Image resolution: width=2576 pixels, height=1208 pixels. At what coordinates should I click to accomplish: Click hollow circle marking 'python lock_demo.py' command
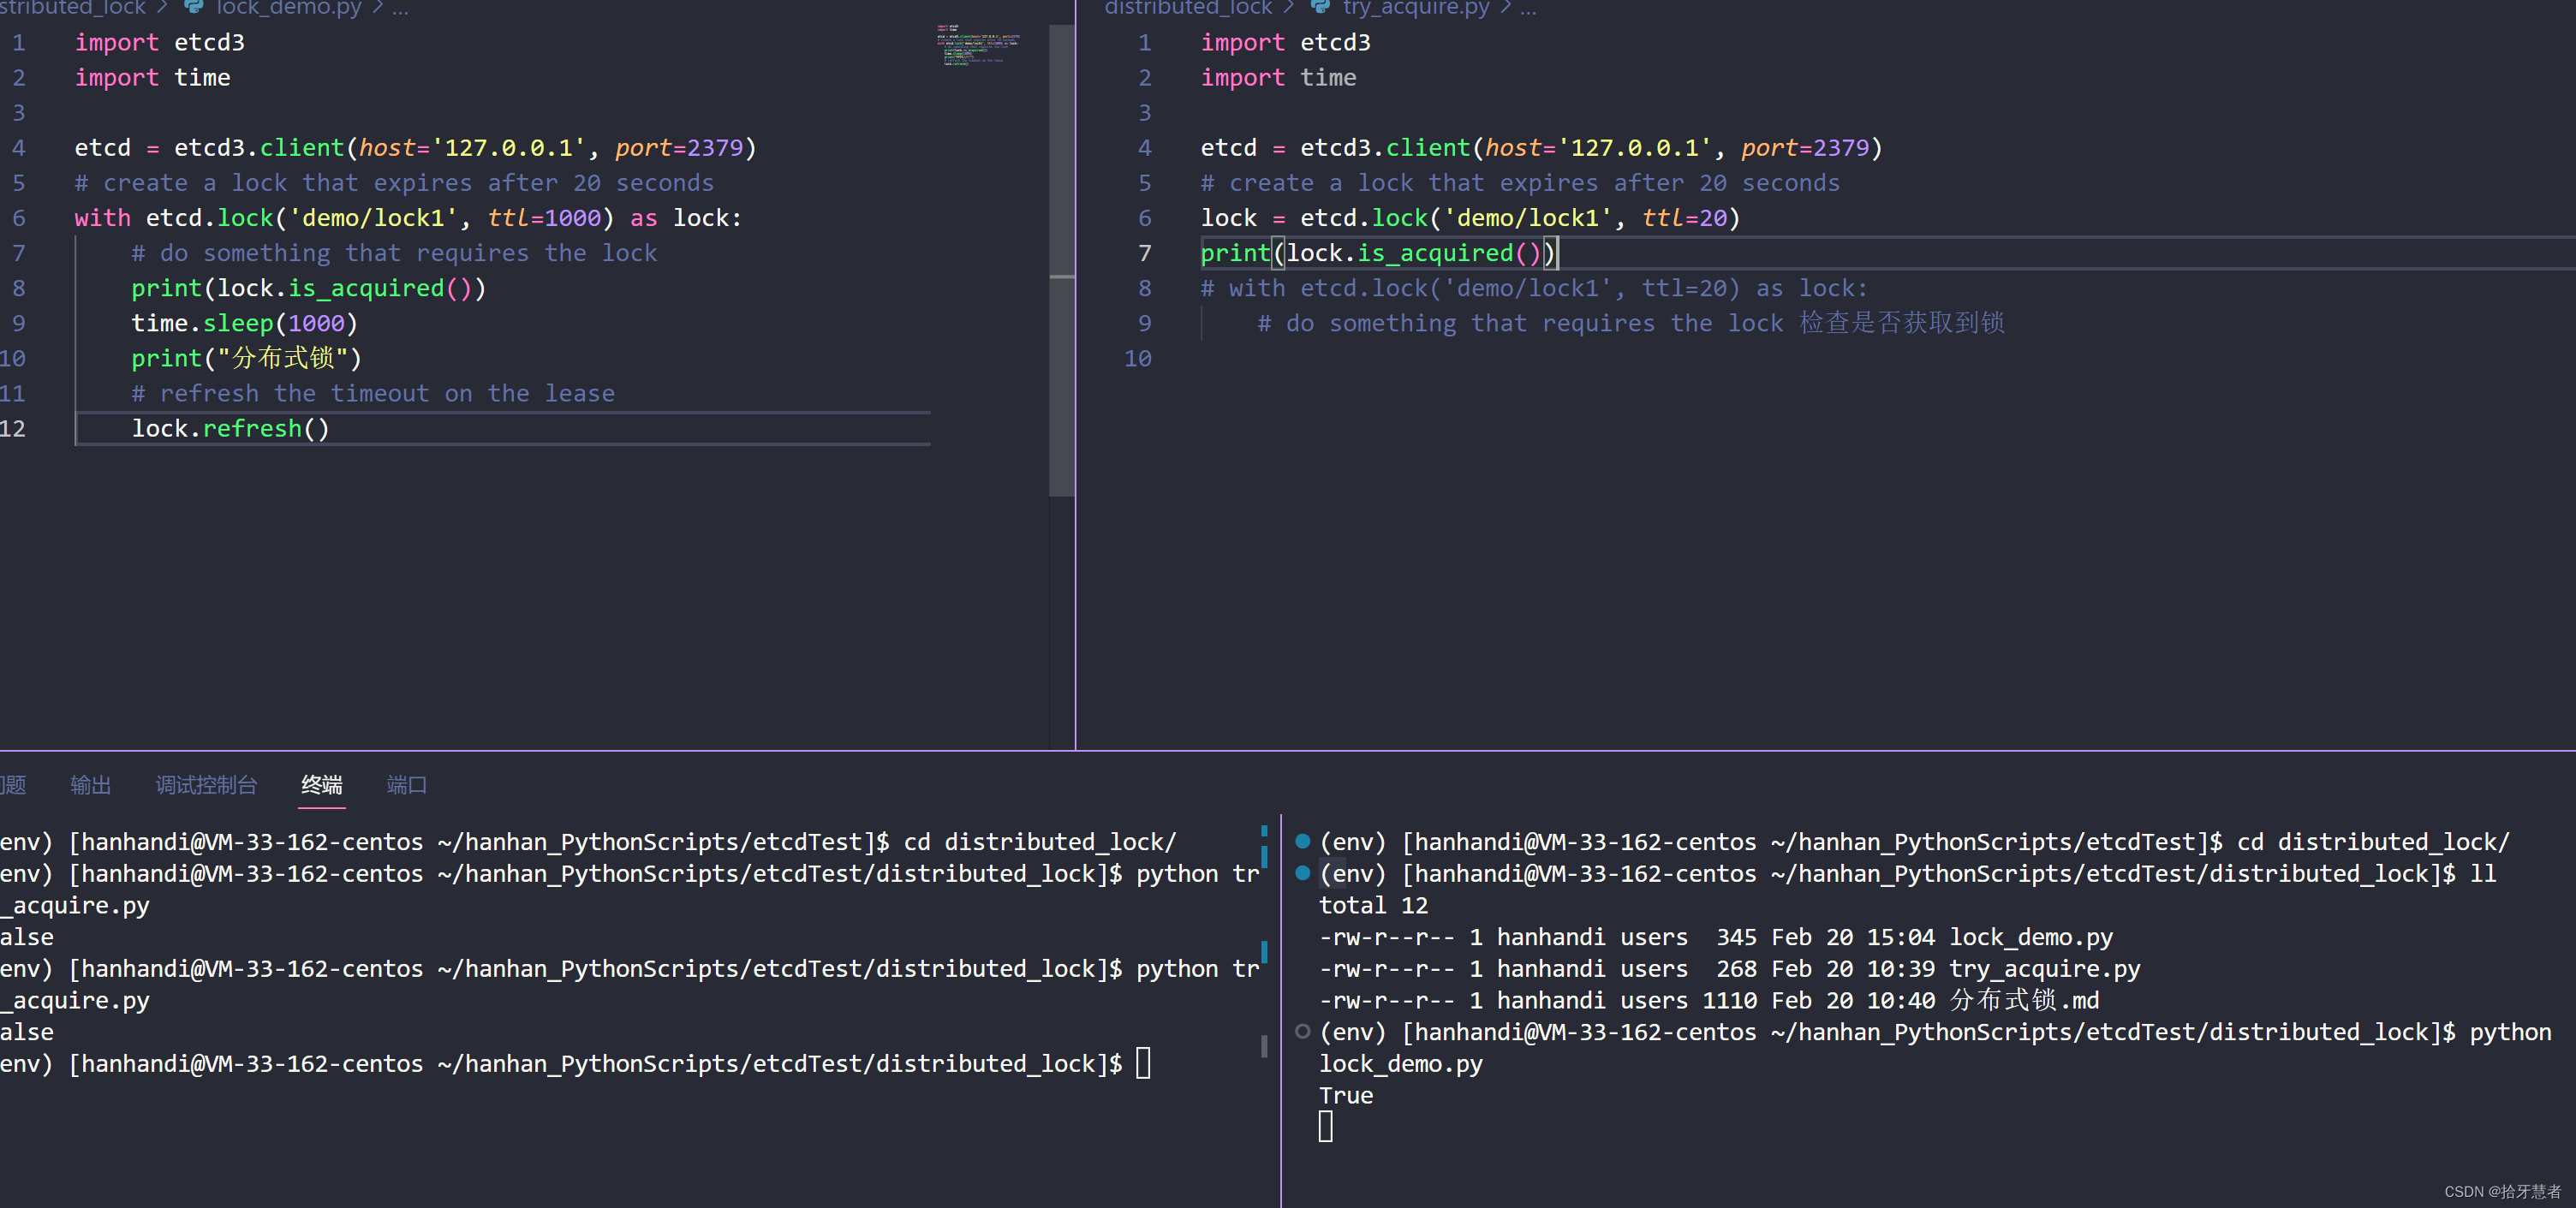1302,1031
